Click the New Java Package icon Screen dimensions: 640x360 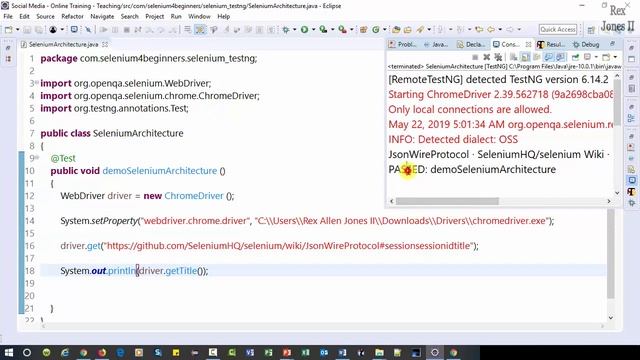click(363, 29)
